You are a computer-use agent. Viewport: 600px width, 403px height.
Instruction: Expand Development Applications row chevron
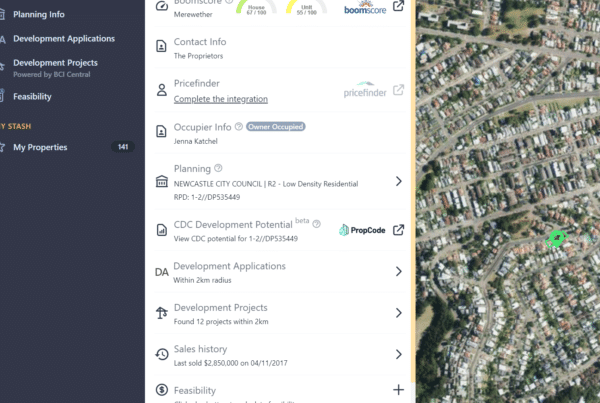point(398,271)
